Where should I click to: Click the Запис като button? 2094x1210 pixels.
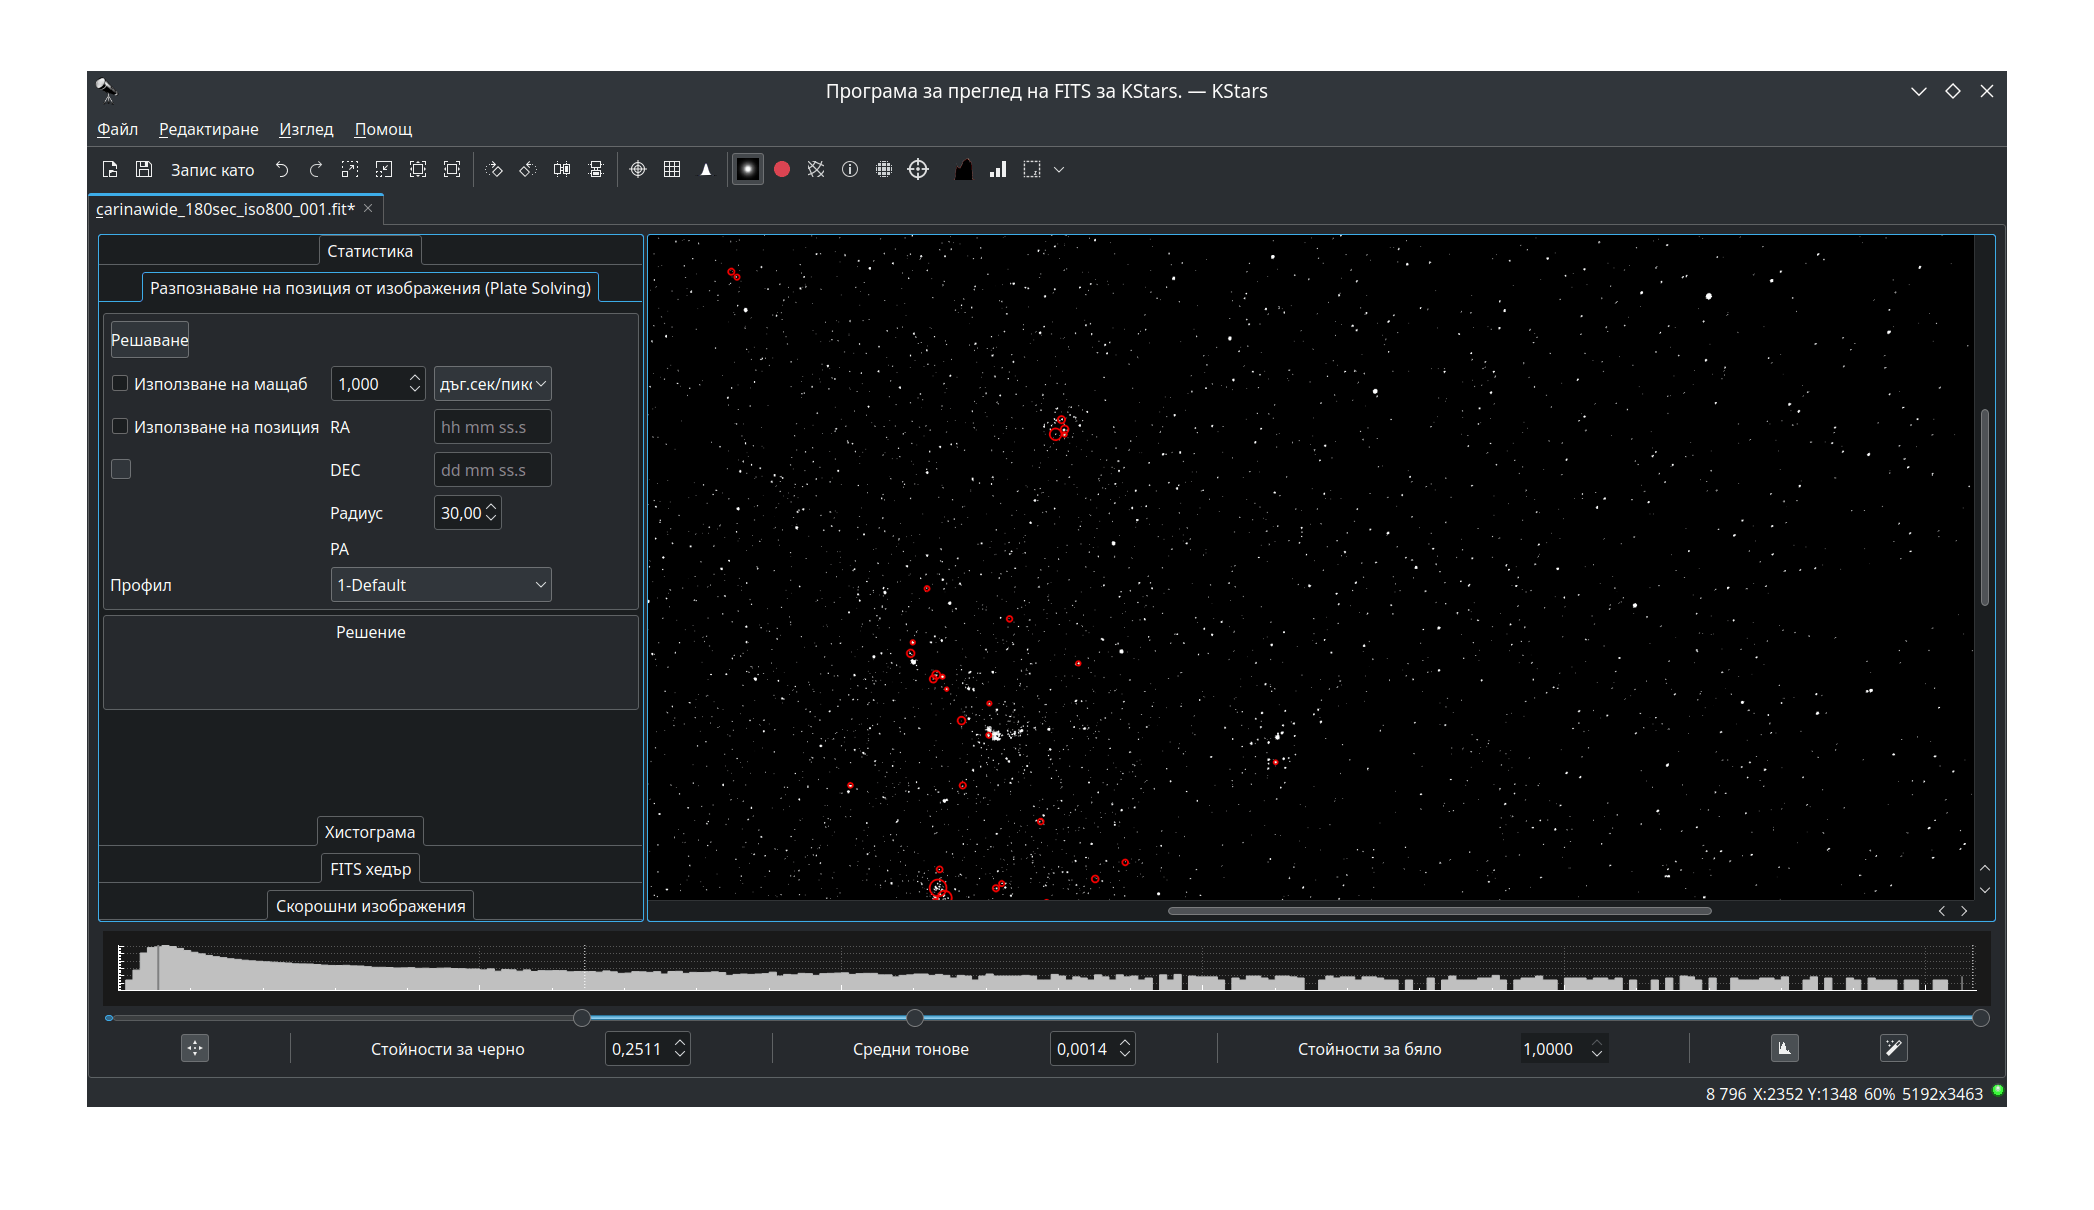(212, 170)
